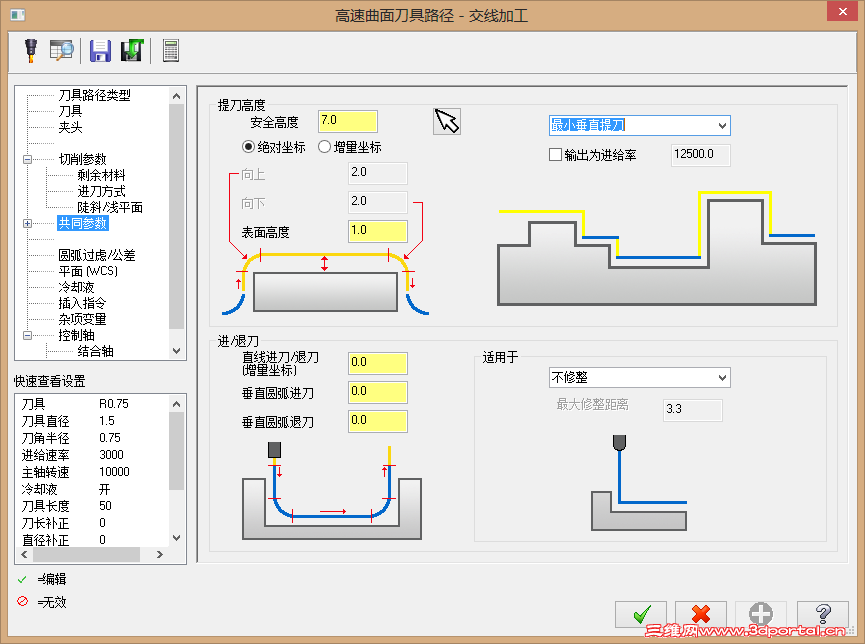Click the 12500.0 feed rate field
Screen dimensions: 865x644
pyautogui.click(x=701, y=155)
